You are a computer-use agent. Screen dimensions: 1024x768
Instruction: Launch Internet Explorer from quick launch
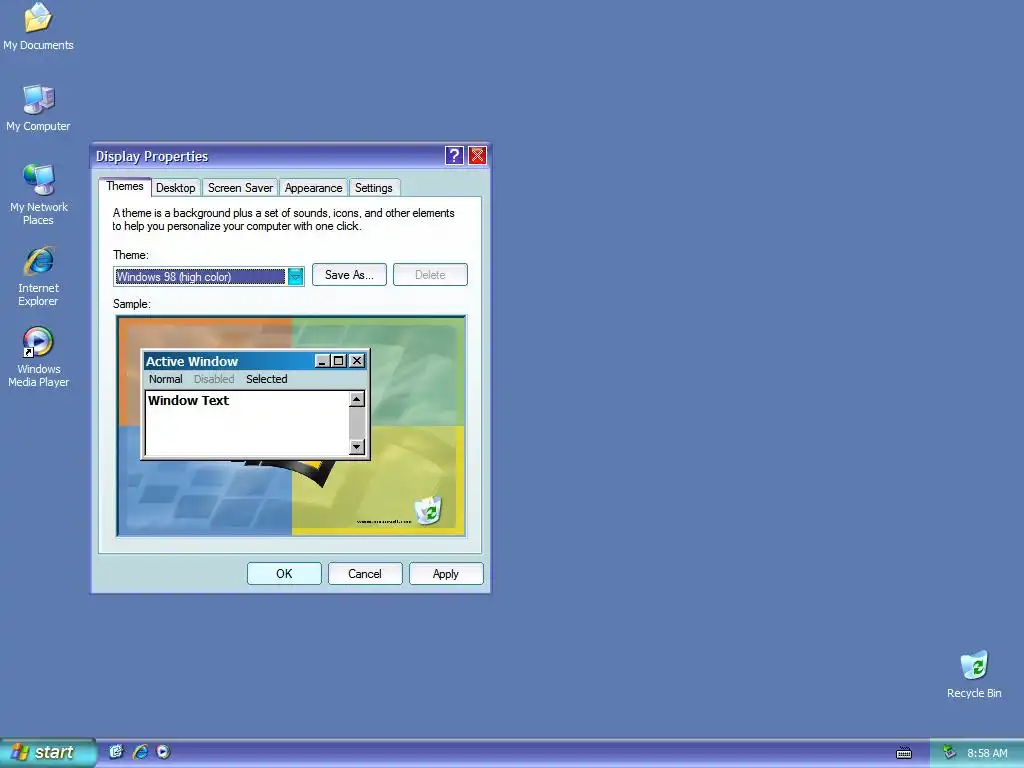point(140,752)
